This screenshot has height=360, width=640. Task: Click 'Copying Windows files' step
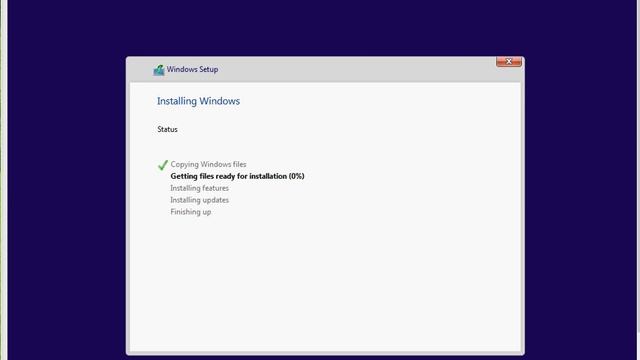pyautogui.click(x=208, y=164)
